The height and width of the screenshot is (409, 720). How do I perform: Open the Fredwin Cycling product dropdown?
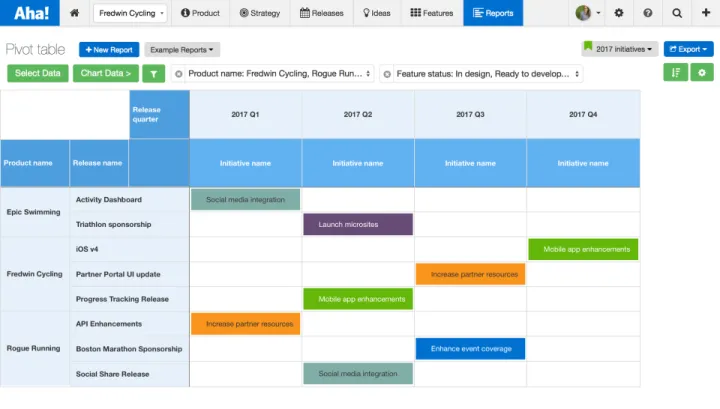tap(131, 13)
